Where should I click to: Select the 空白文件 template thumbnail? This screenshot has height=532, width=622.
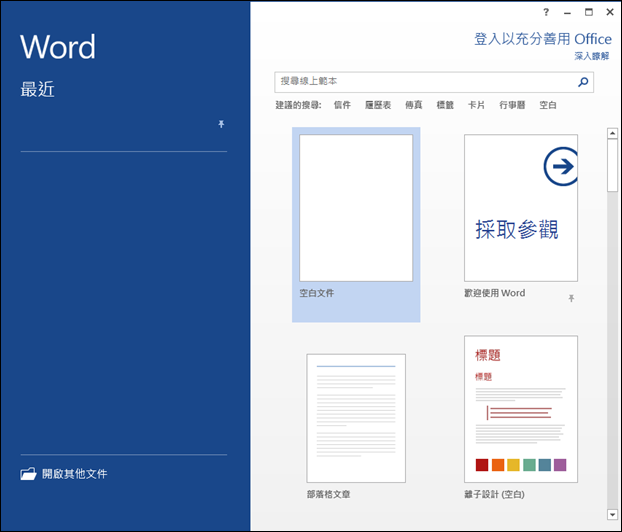[x=356, y=208]
